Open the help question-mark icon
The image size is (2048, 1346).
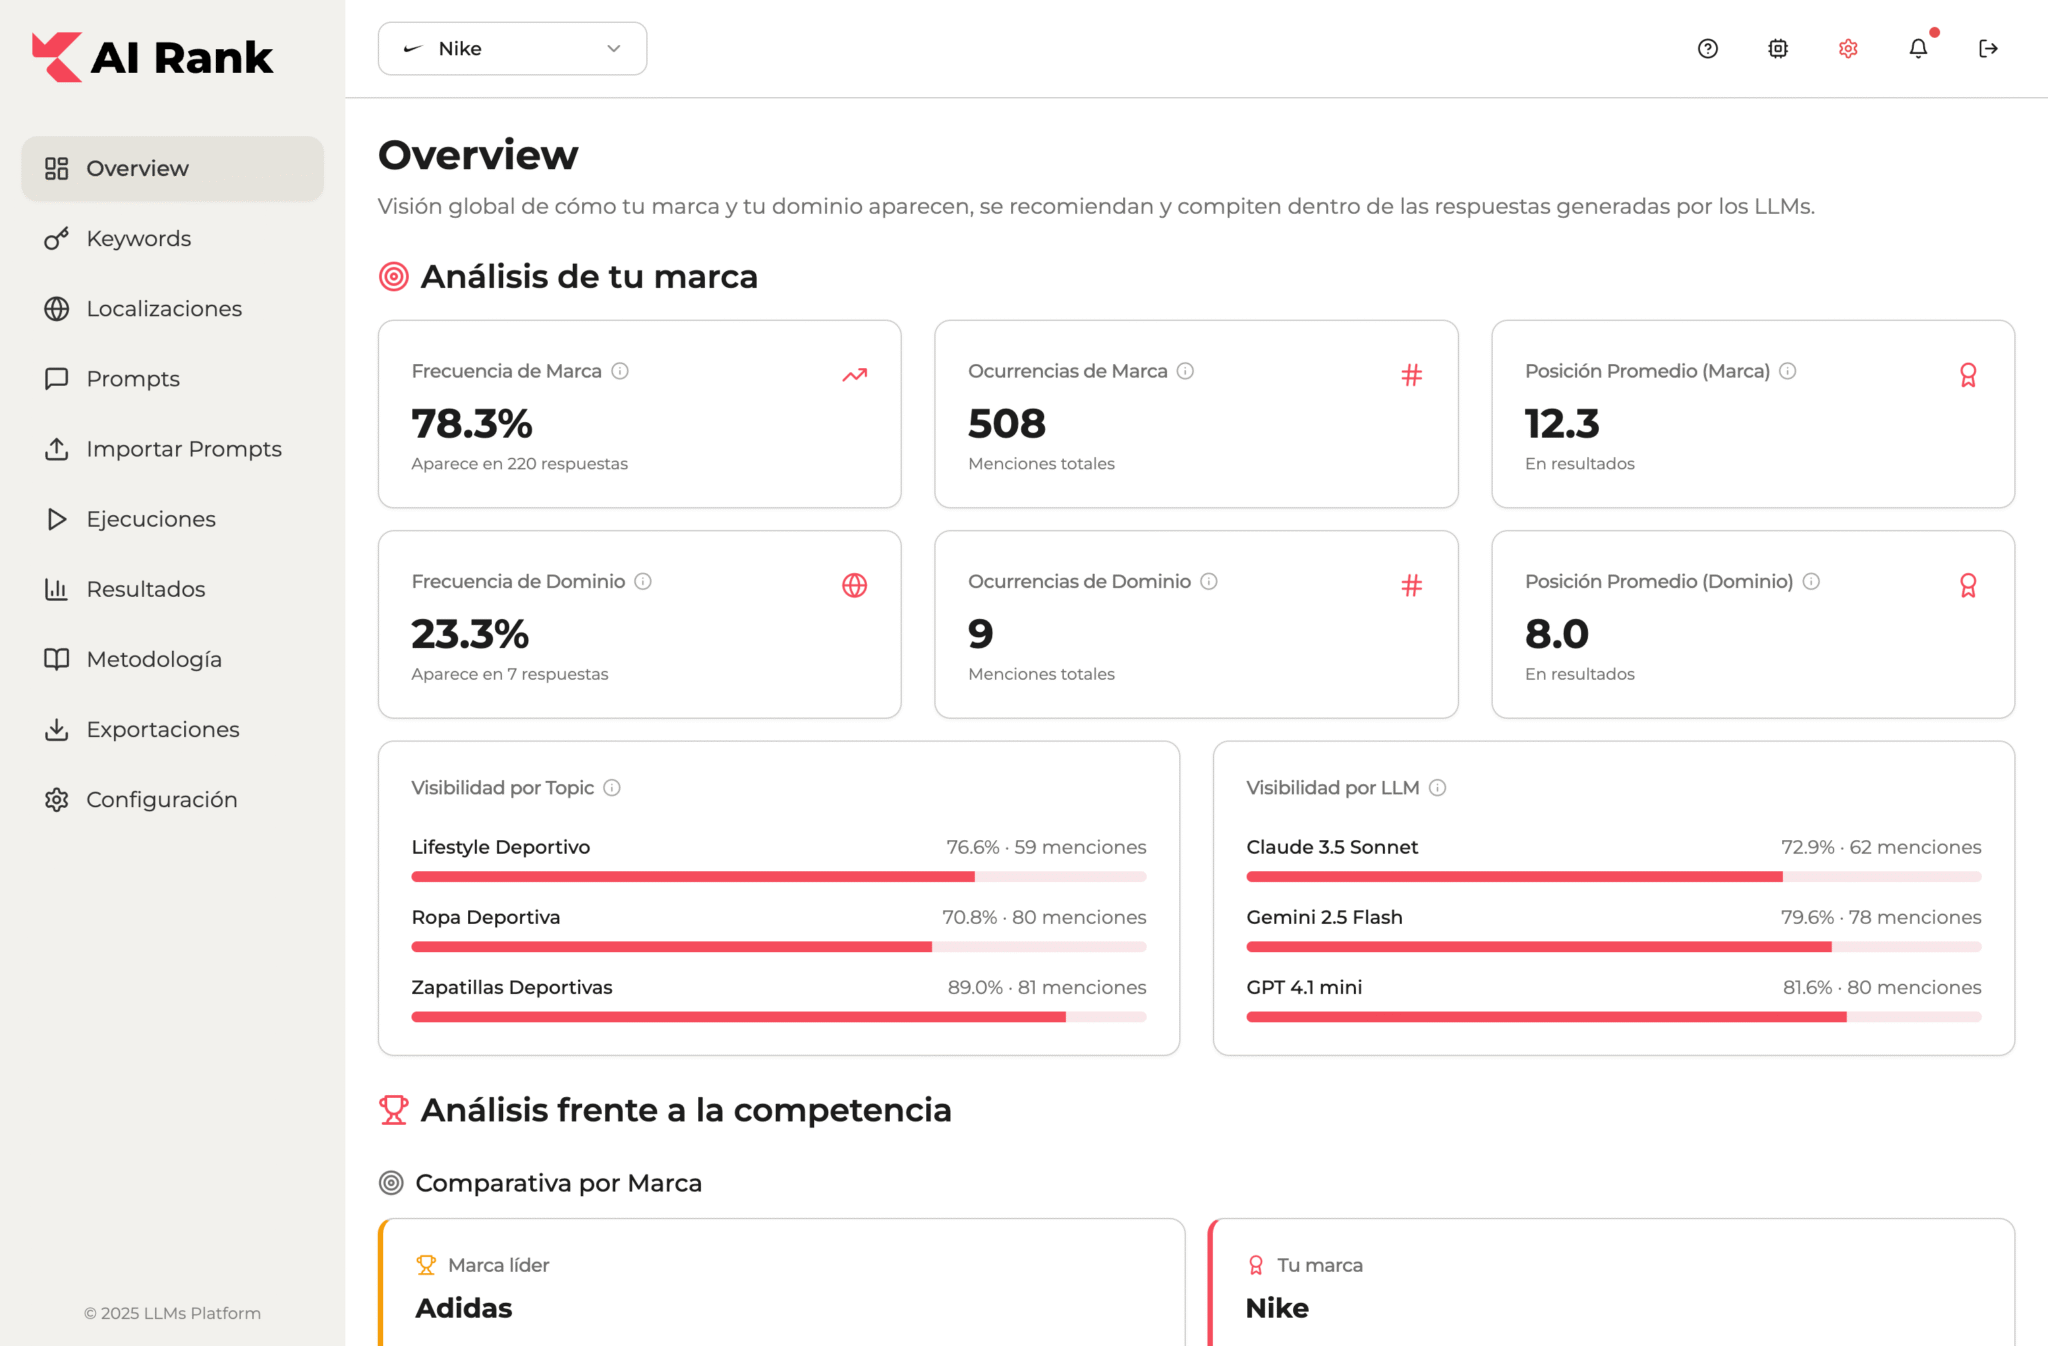pyautogui.click(x=1707, y=48)
